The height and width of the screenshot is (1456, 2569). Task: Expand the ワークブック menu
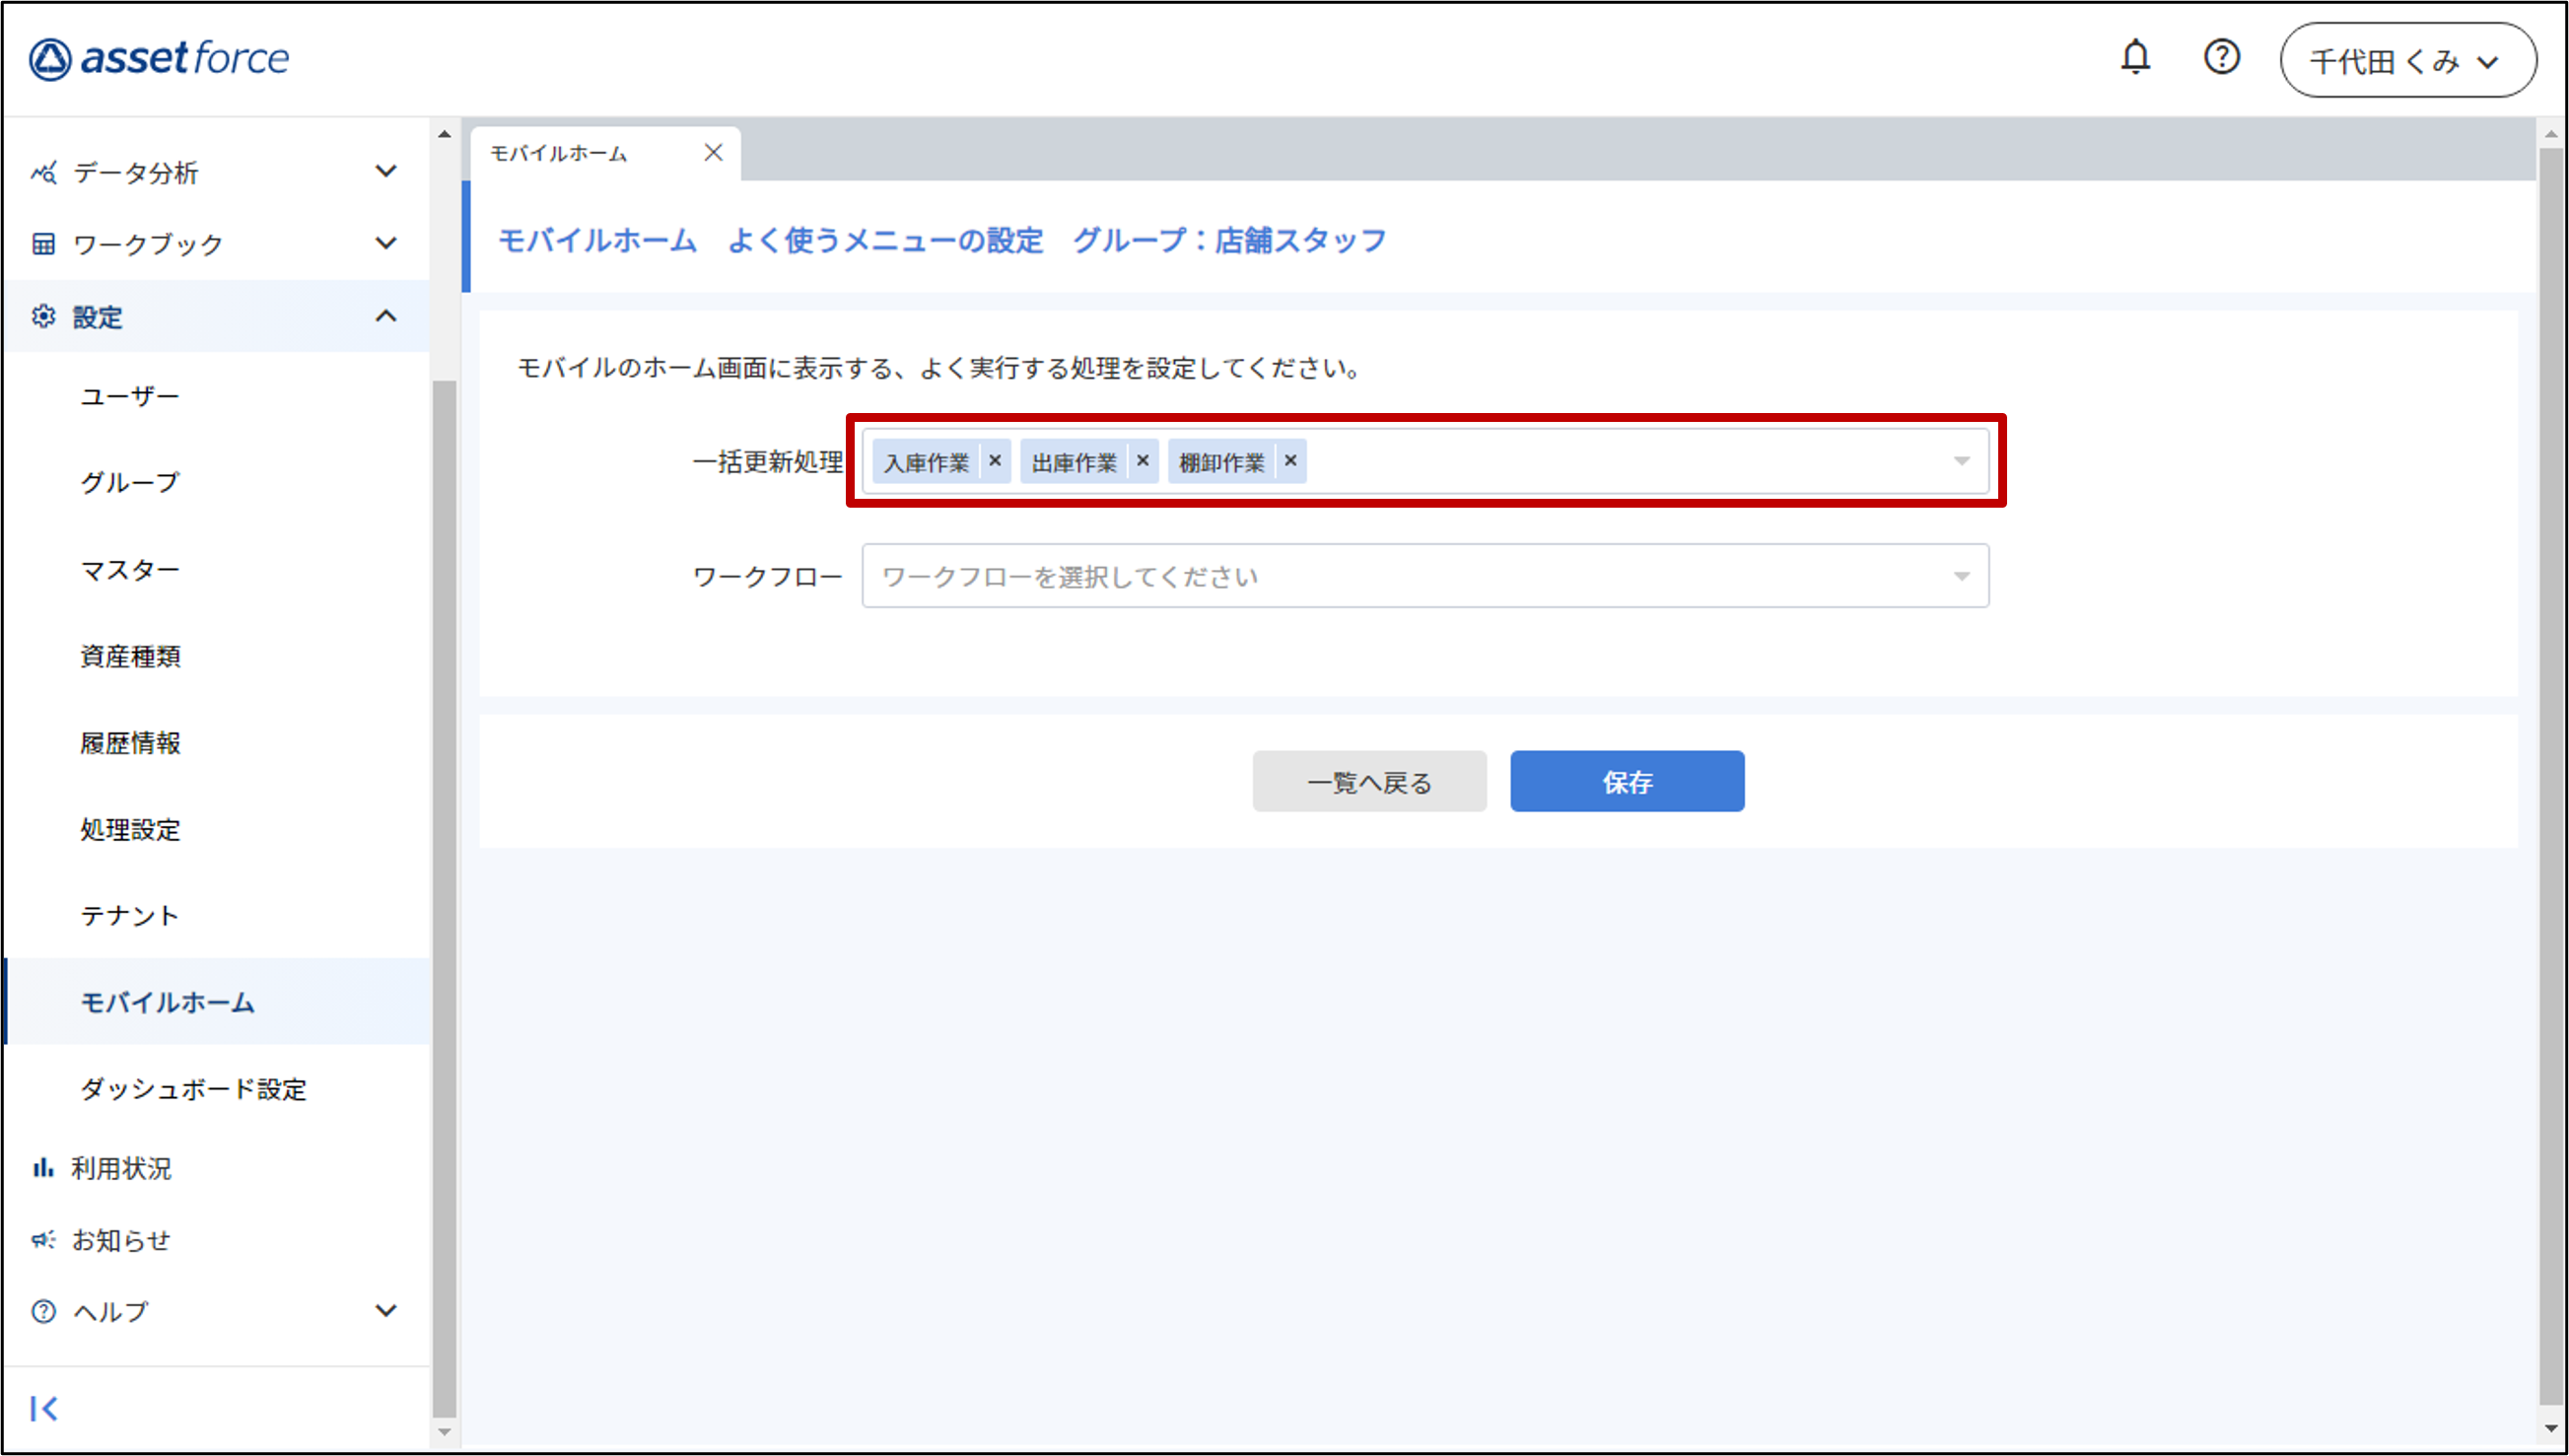pyautogui.click(x=386, y=243)
